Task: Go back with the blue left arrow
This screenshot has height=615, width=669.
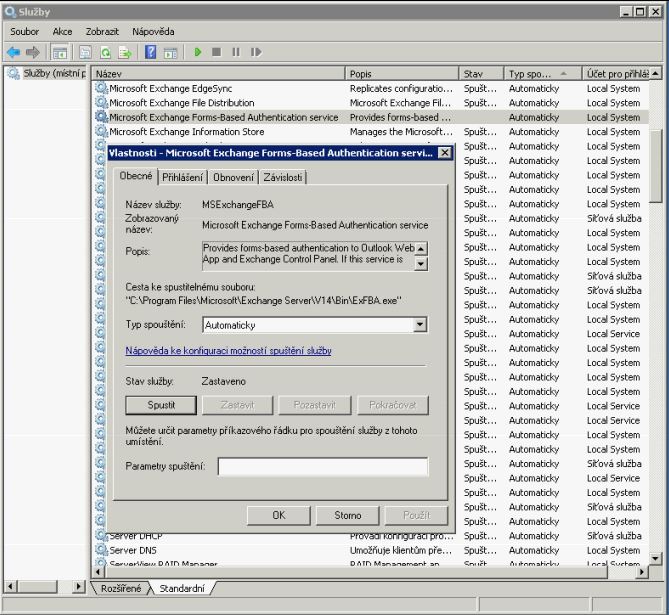Action: pos(14,52)
